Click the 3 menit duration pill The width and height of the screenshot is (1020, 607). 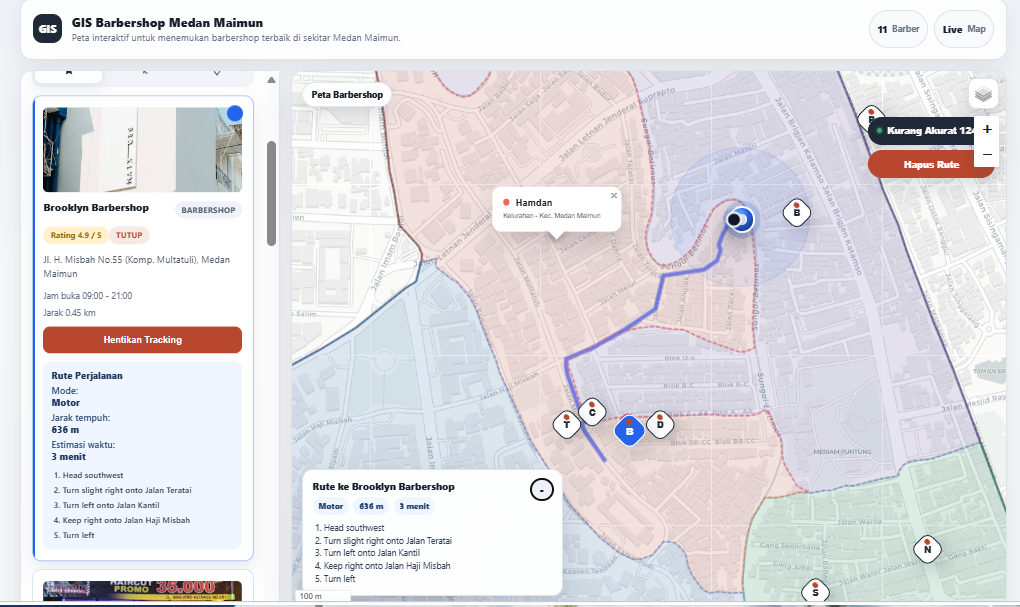(414, 506)
